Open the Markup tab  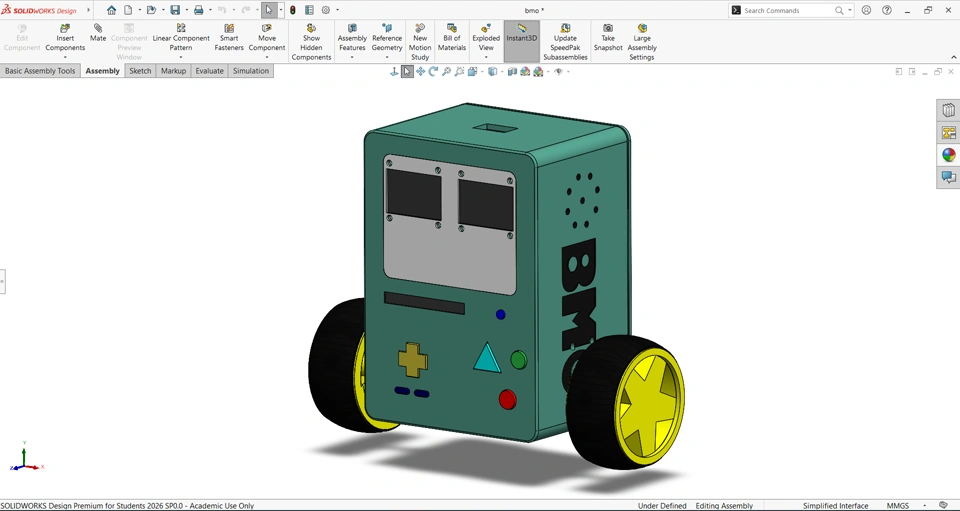click(173, 71)
